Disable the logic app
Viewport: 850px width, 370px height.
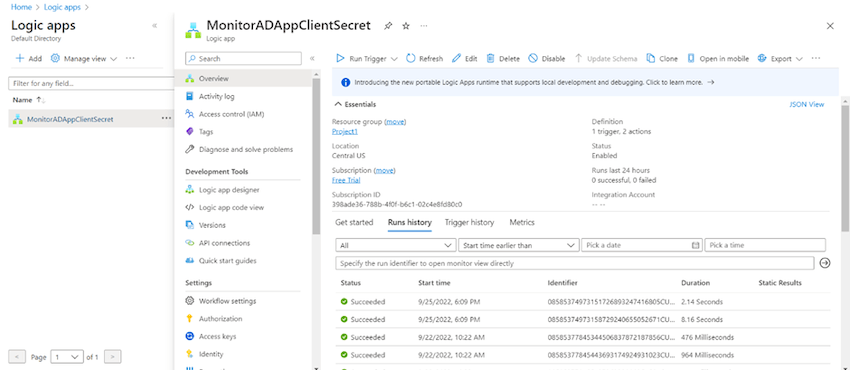coord(546,59)
